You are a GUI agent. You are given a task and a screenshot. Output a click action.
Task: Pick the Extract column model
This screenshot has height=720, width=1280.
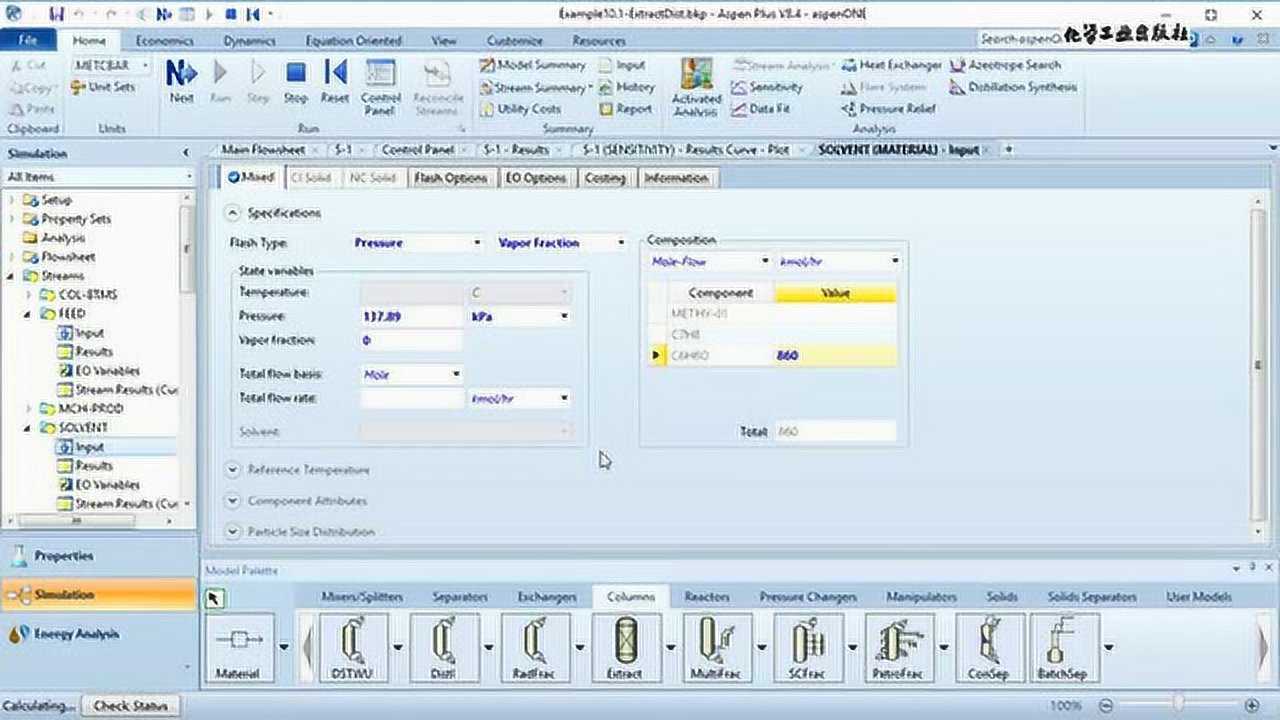625,638
